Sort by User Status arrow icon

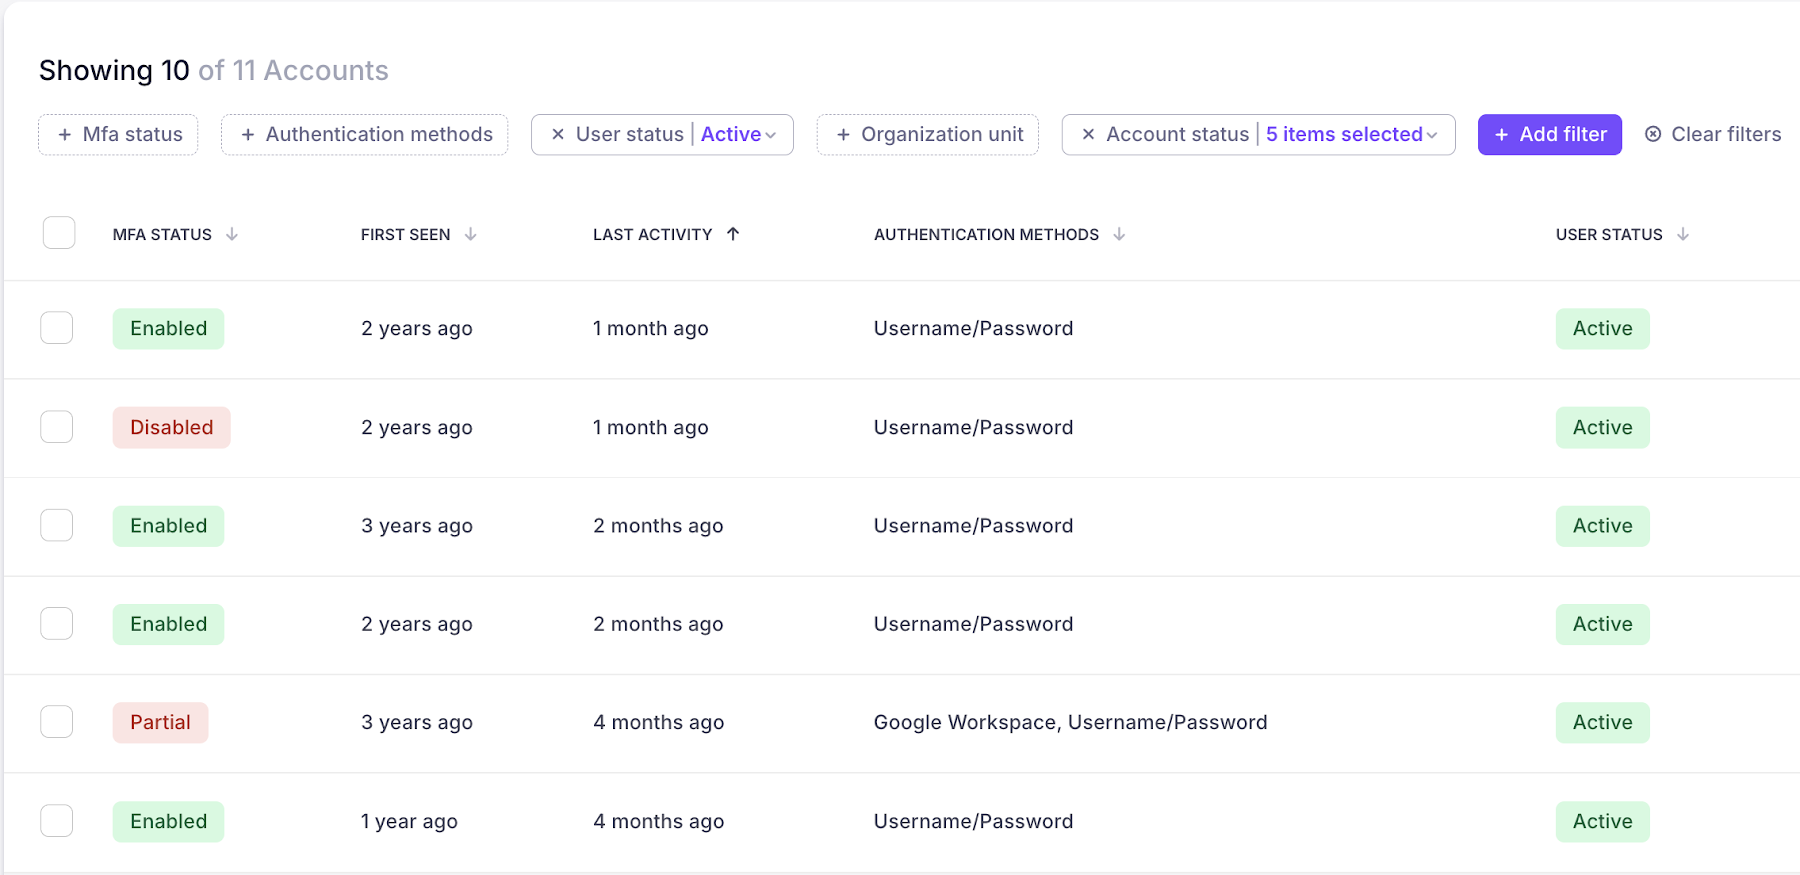point(1683,234)
